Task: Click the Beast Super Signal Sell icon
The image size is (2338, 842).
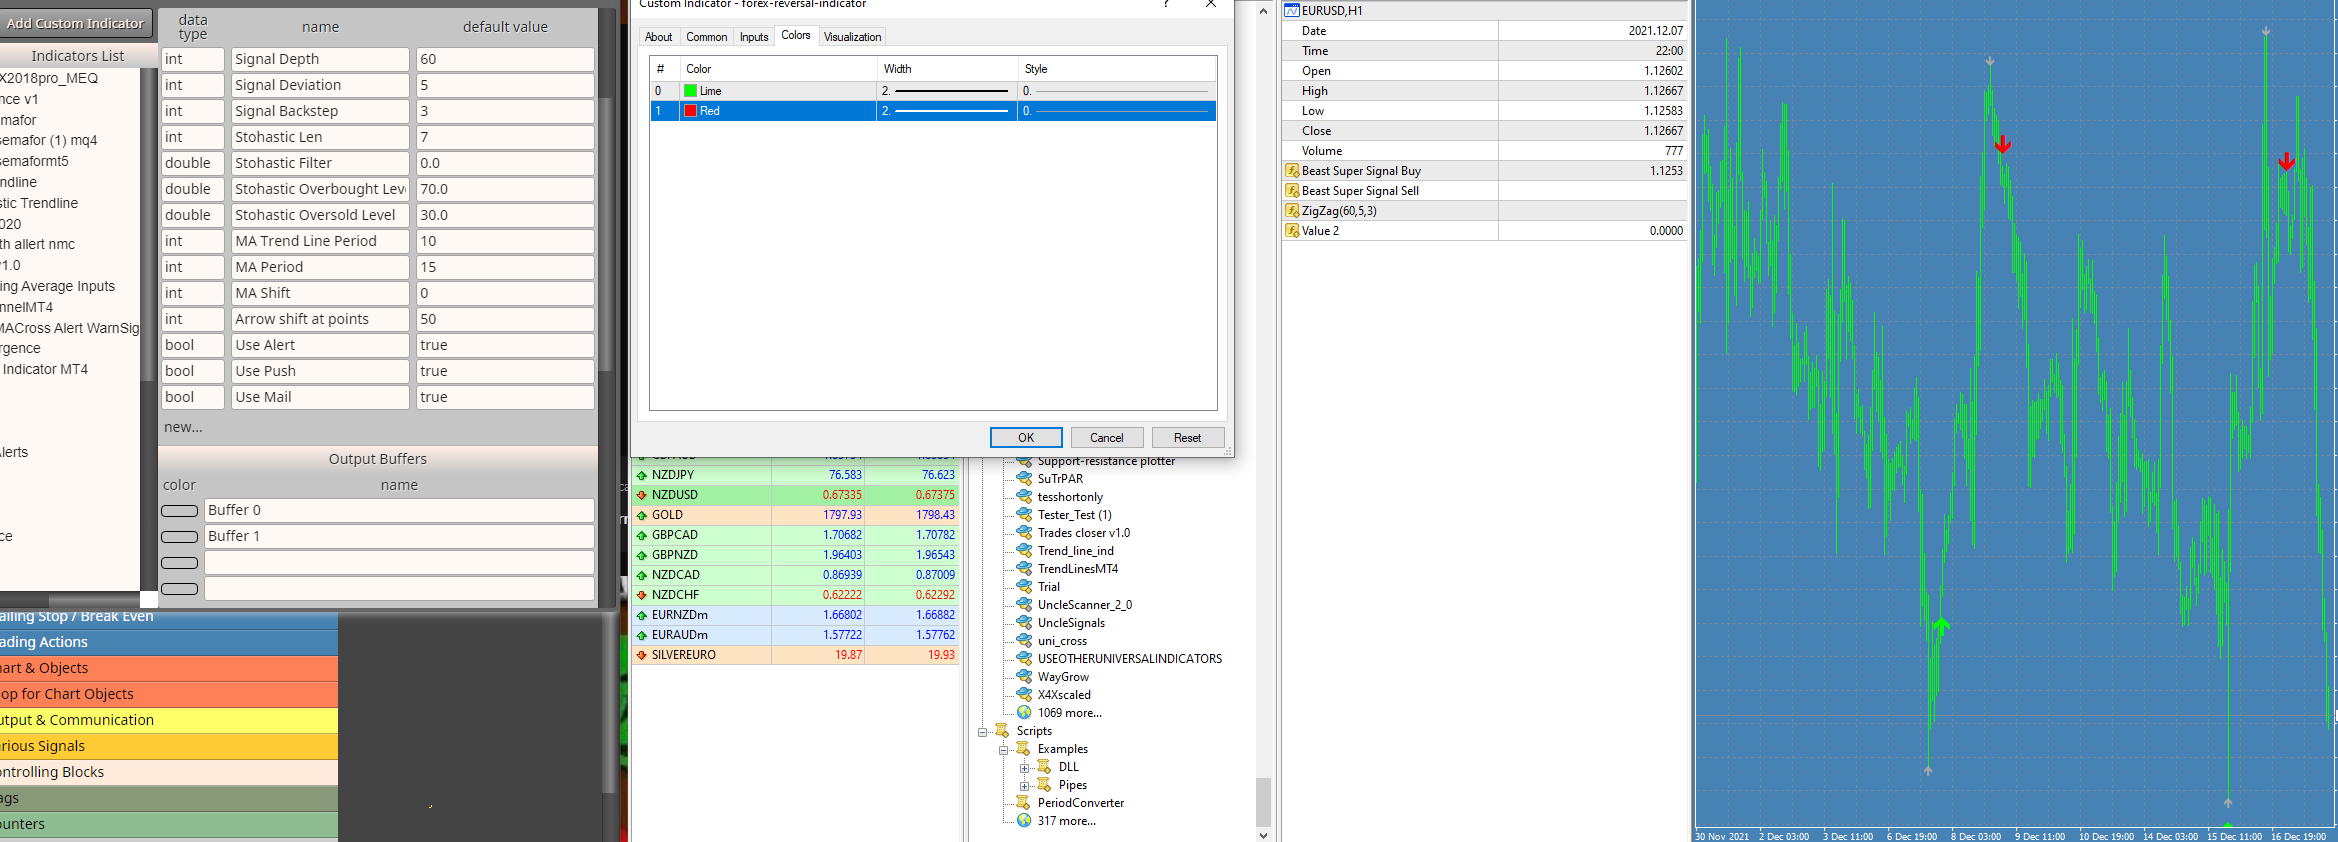Action: [x=1292, y=191]
